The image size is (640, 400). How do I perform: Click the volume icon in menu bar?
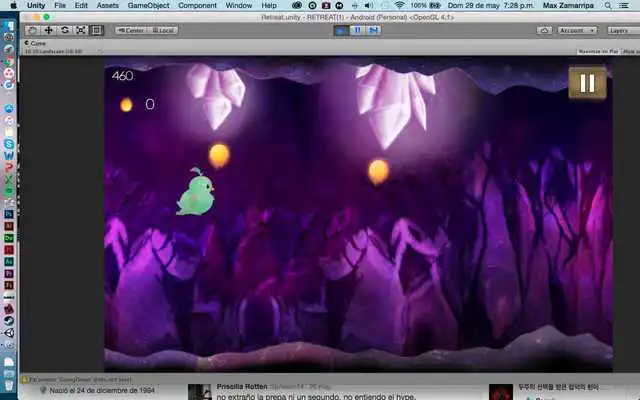pos(369,5)
